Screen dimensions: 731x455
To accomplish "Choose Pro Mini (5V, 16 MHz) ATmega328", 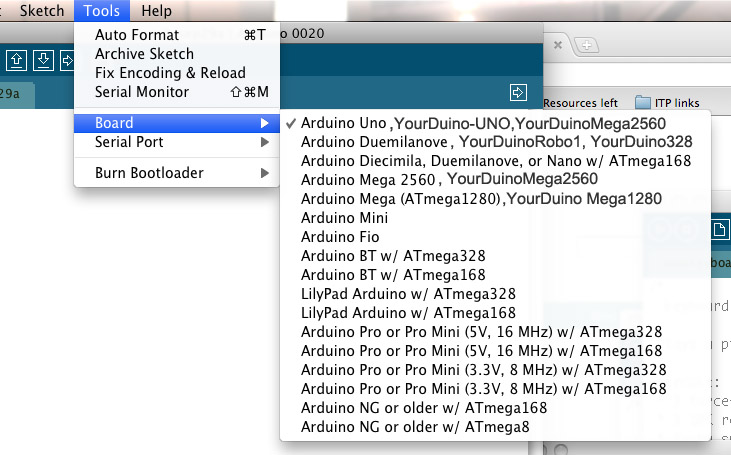I will click(x=495, y=332).
